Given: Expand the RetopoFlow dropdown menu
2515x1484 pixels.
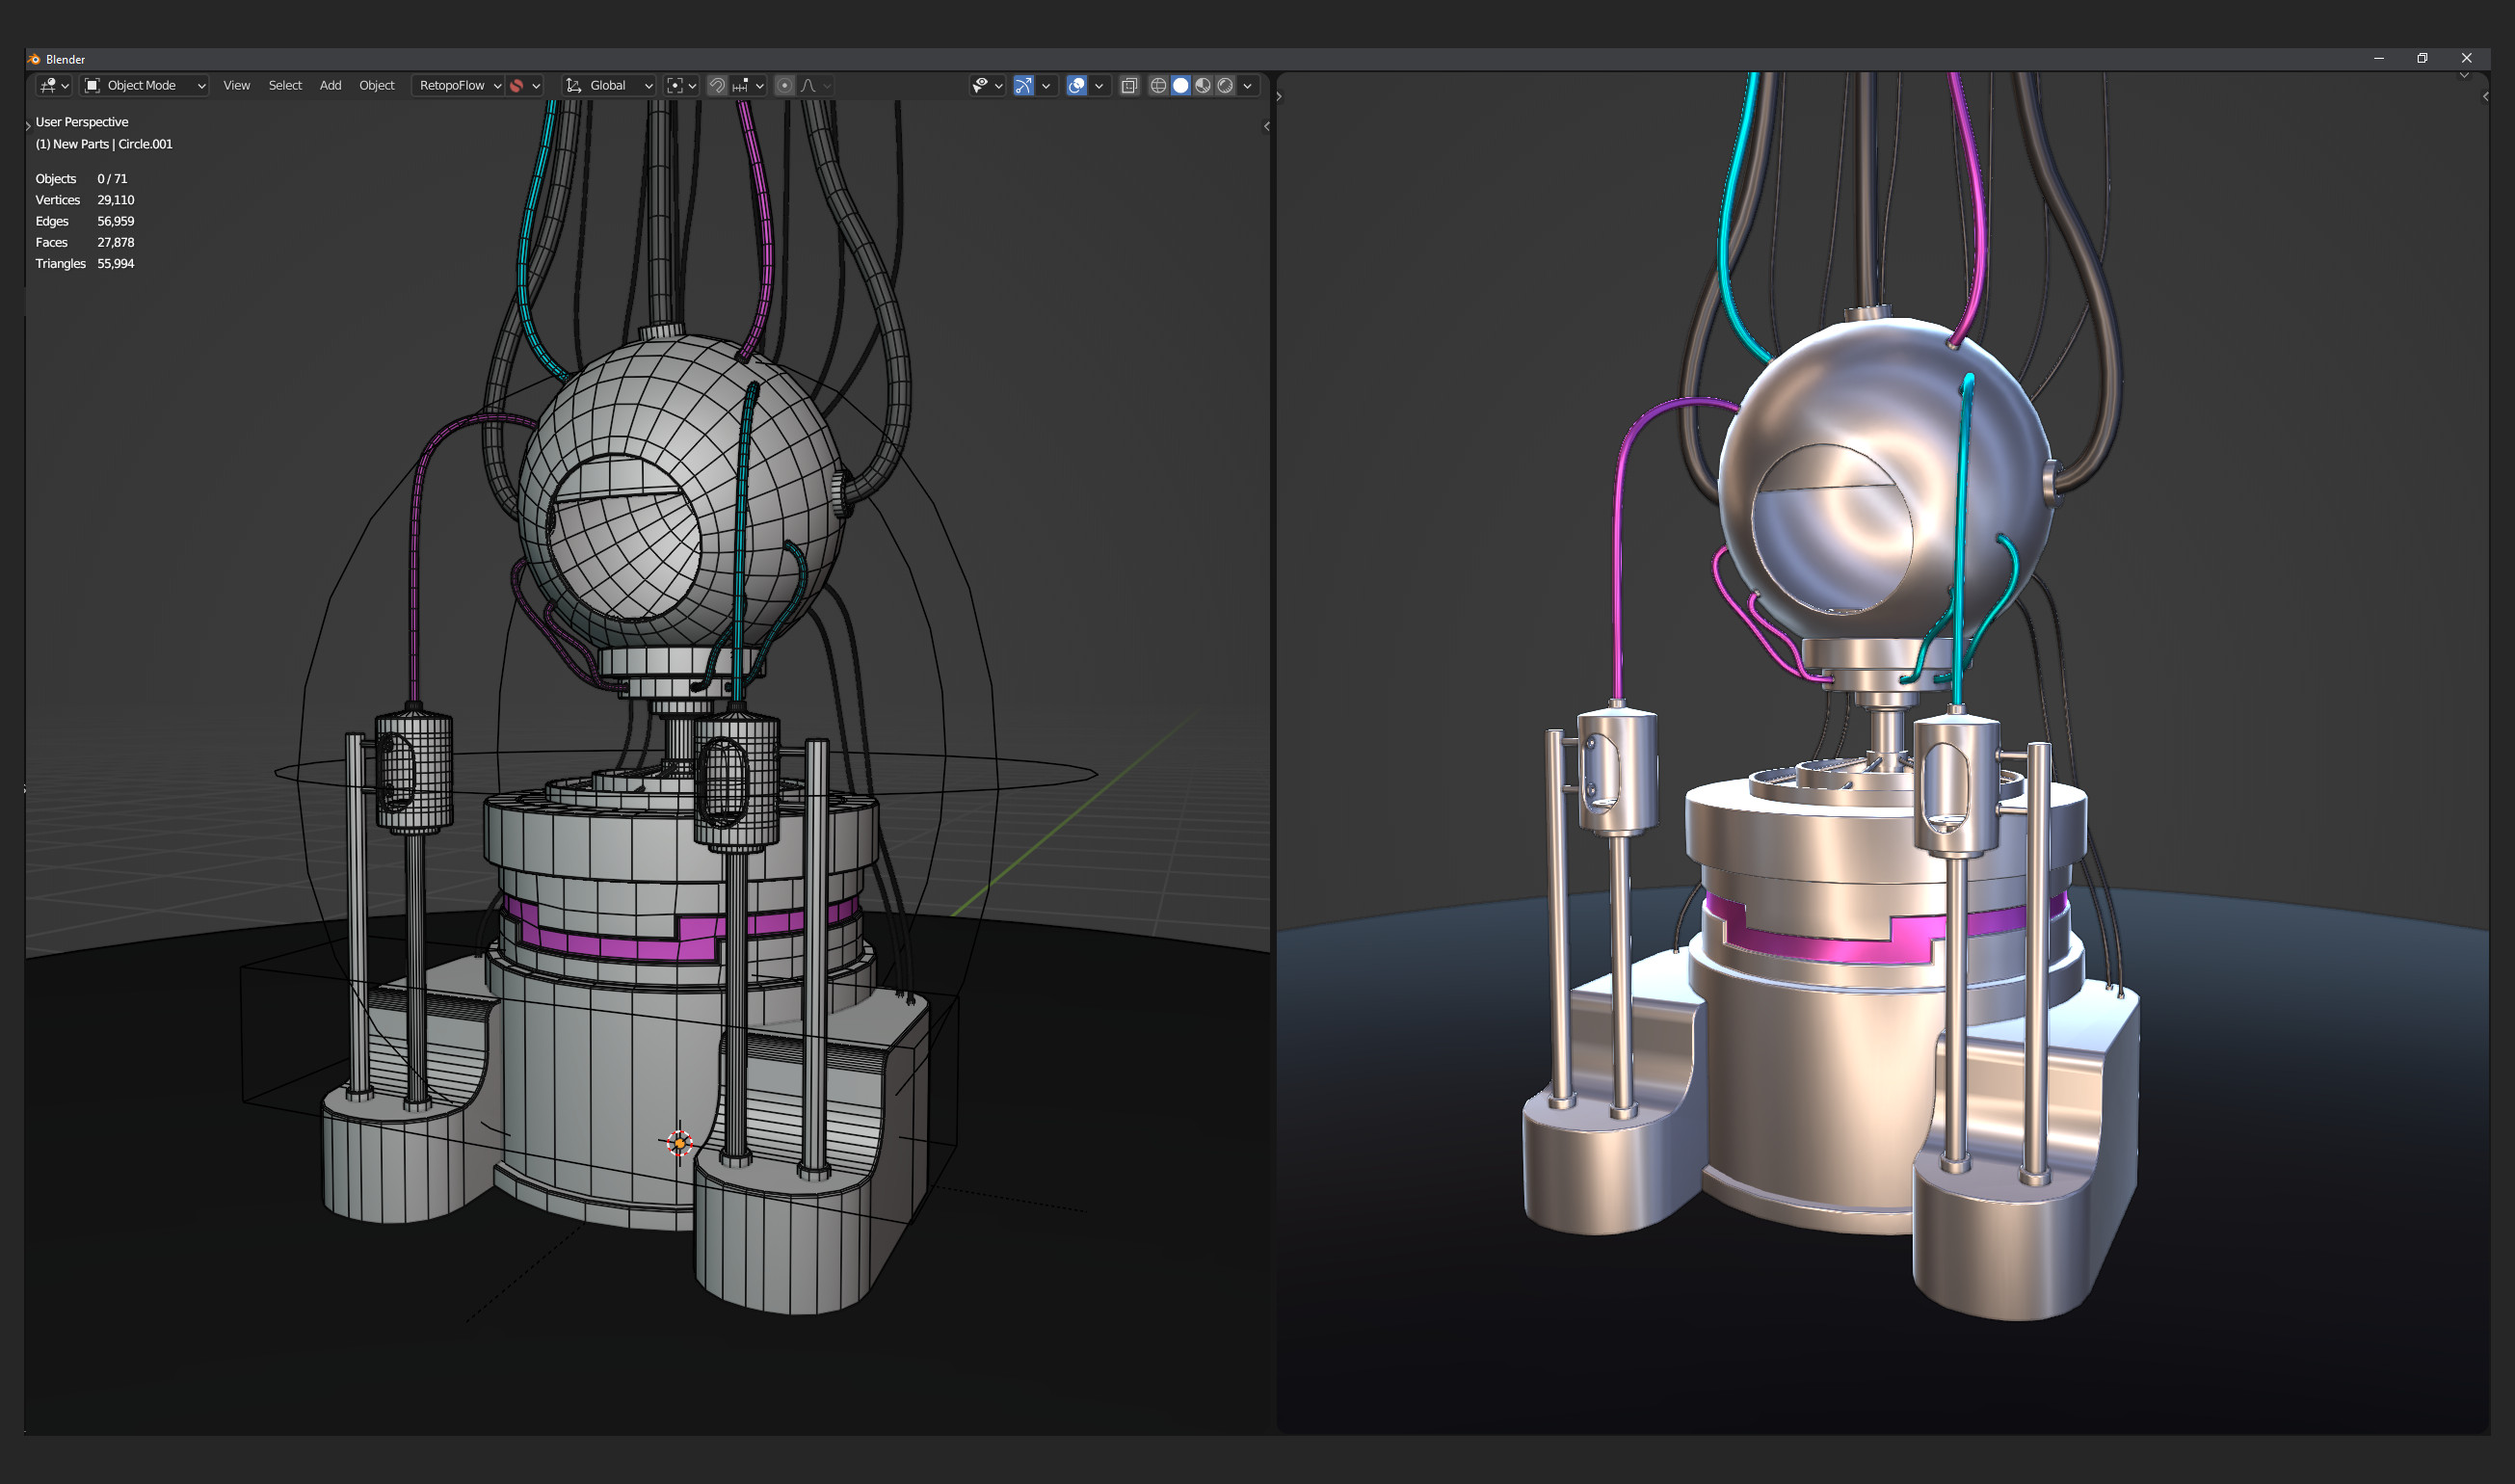Looking at the screenshot, I should tap(459, 86).
